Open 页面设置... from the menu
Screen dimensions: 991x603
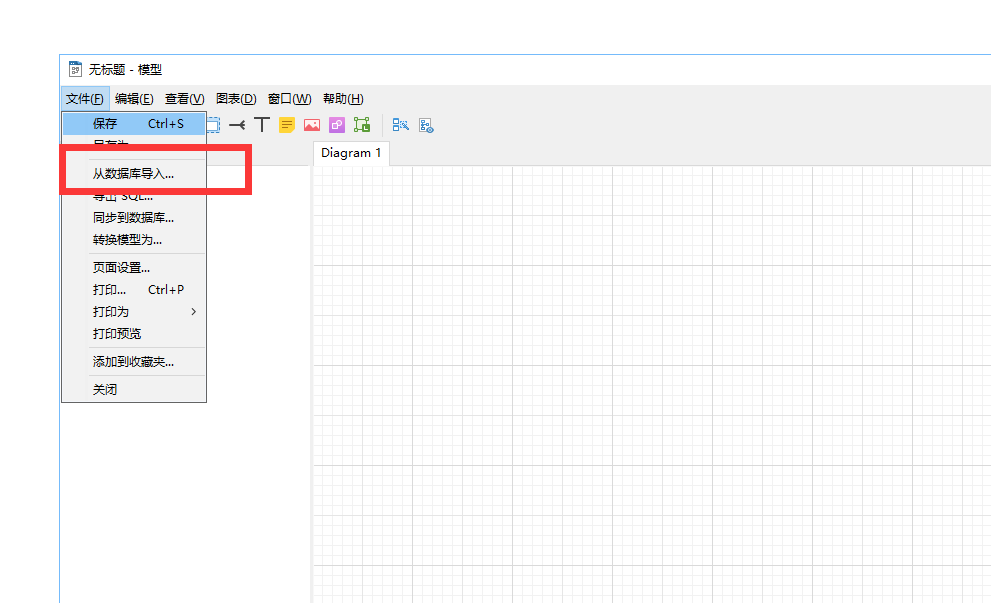coord(134,267)
